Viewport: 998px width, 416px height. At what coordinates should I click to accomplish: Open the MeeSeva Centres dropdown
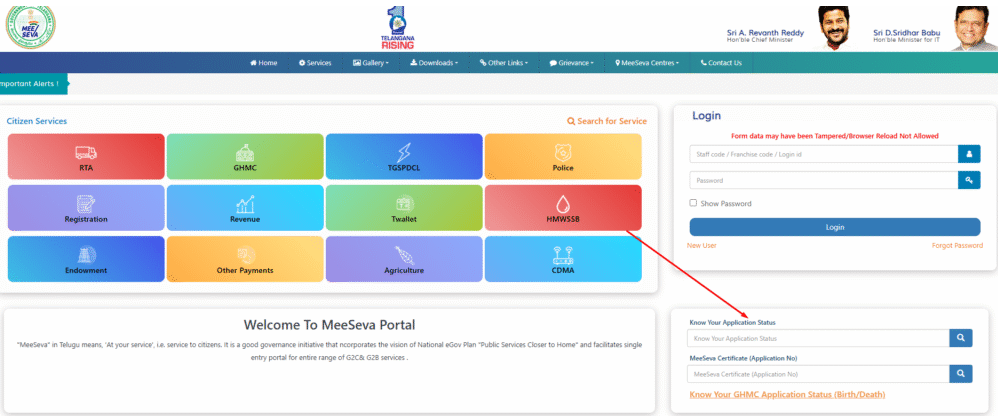pyautogui.click(x=648, y=63)
